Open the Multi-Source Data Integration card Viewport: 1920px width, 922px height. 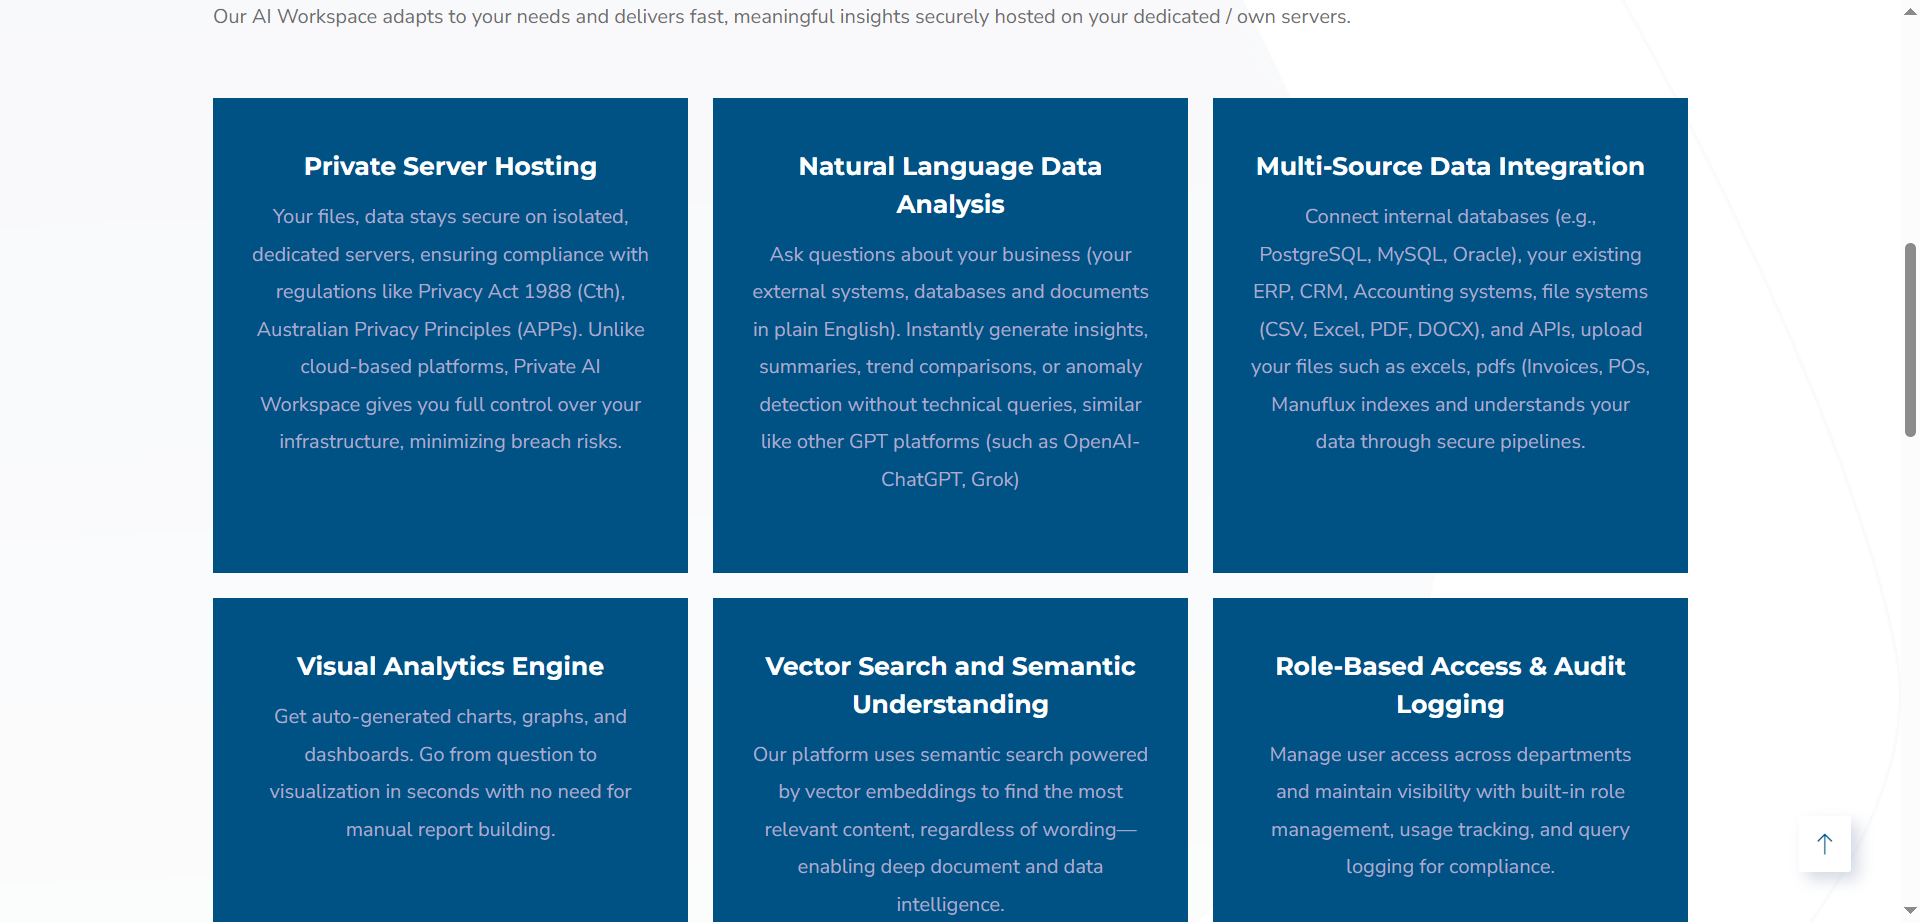[x=1450, y=335]
